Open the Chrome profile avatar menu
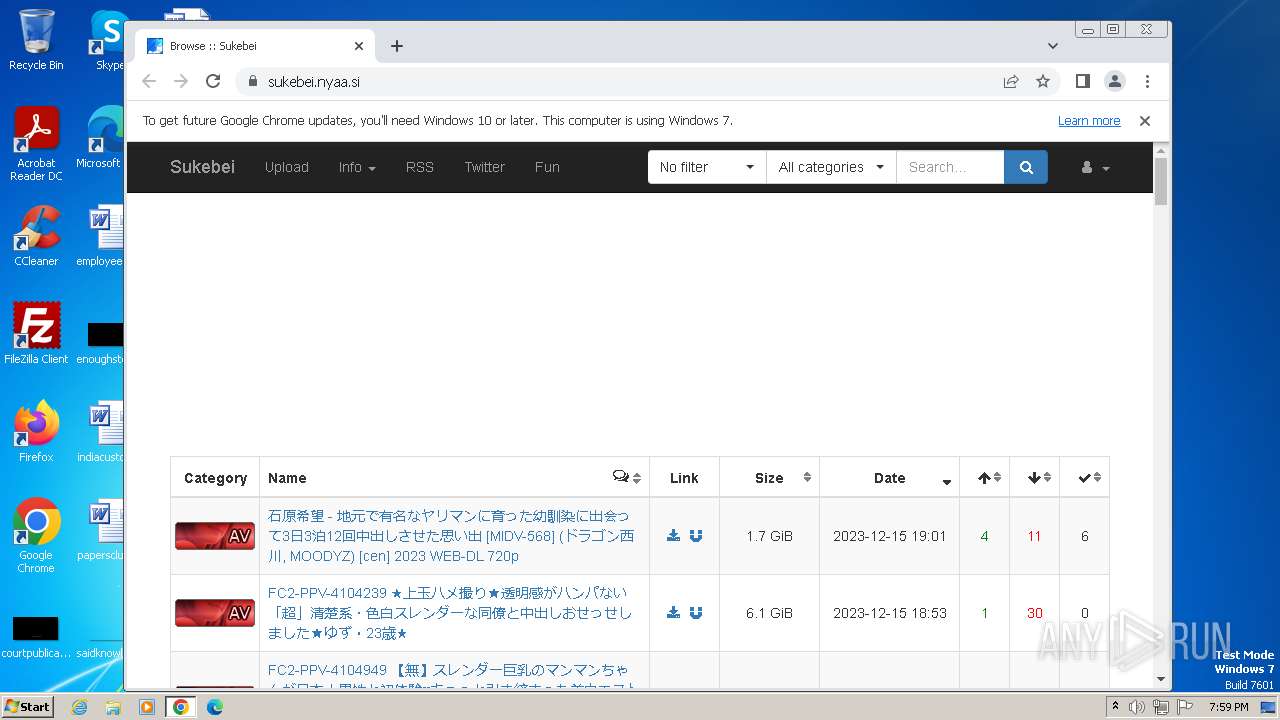Viewport: 1280px width, 720px height. (1115, 82)
